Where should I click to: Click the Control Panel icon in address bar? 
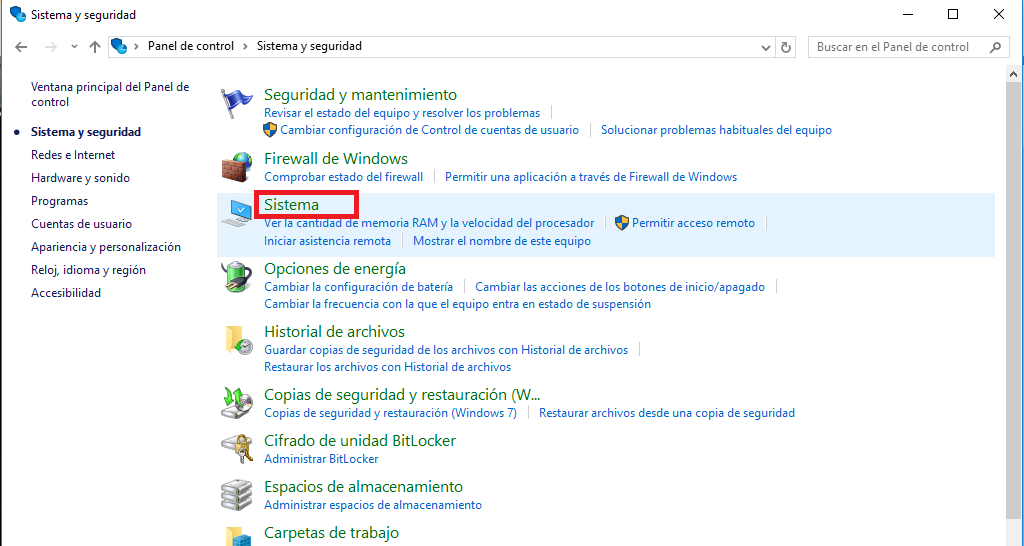click(119, 46)
